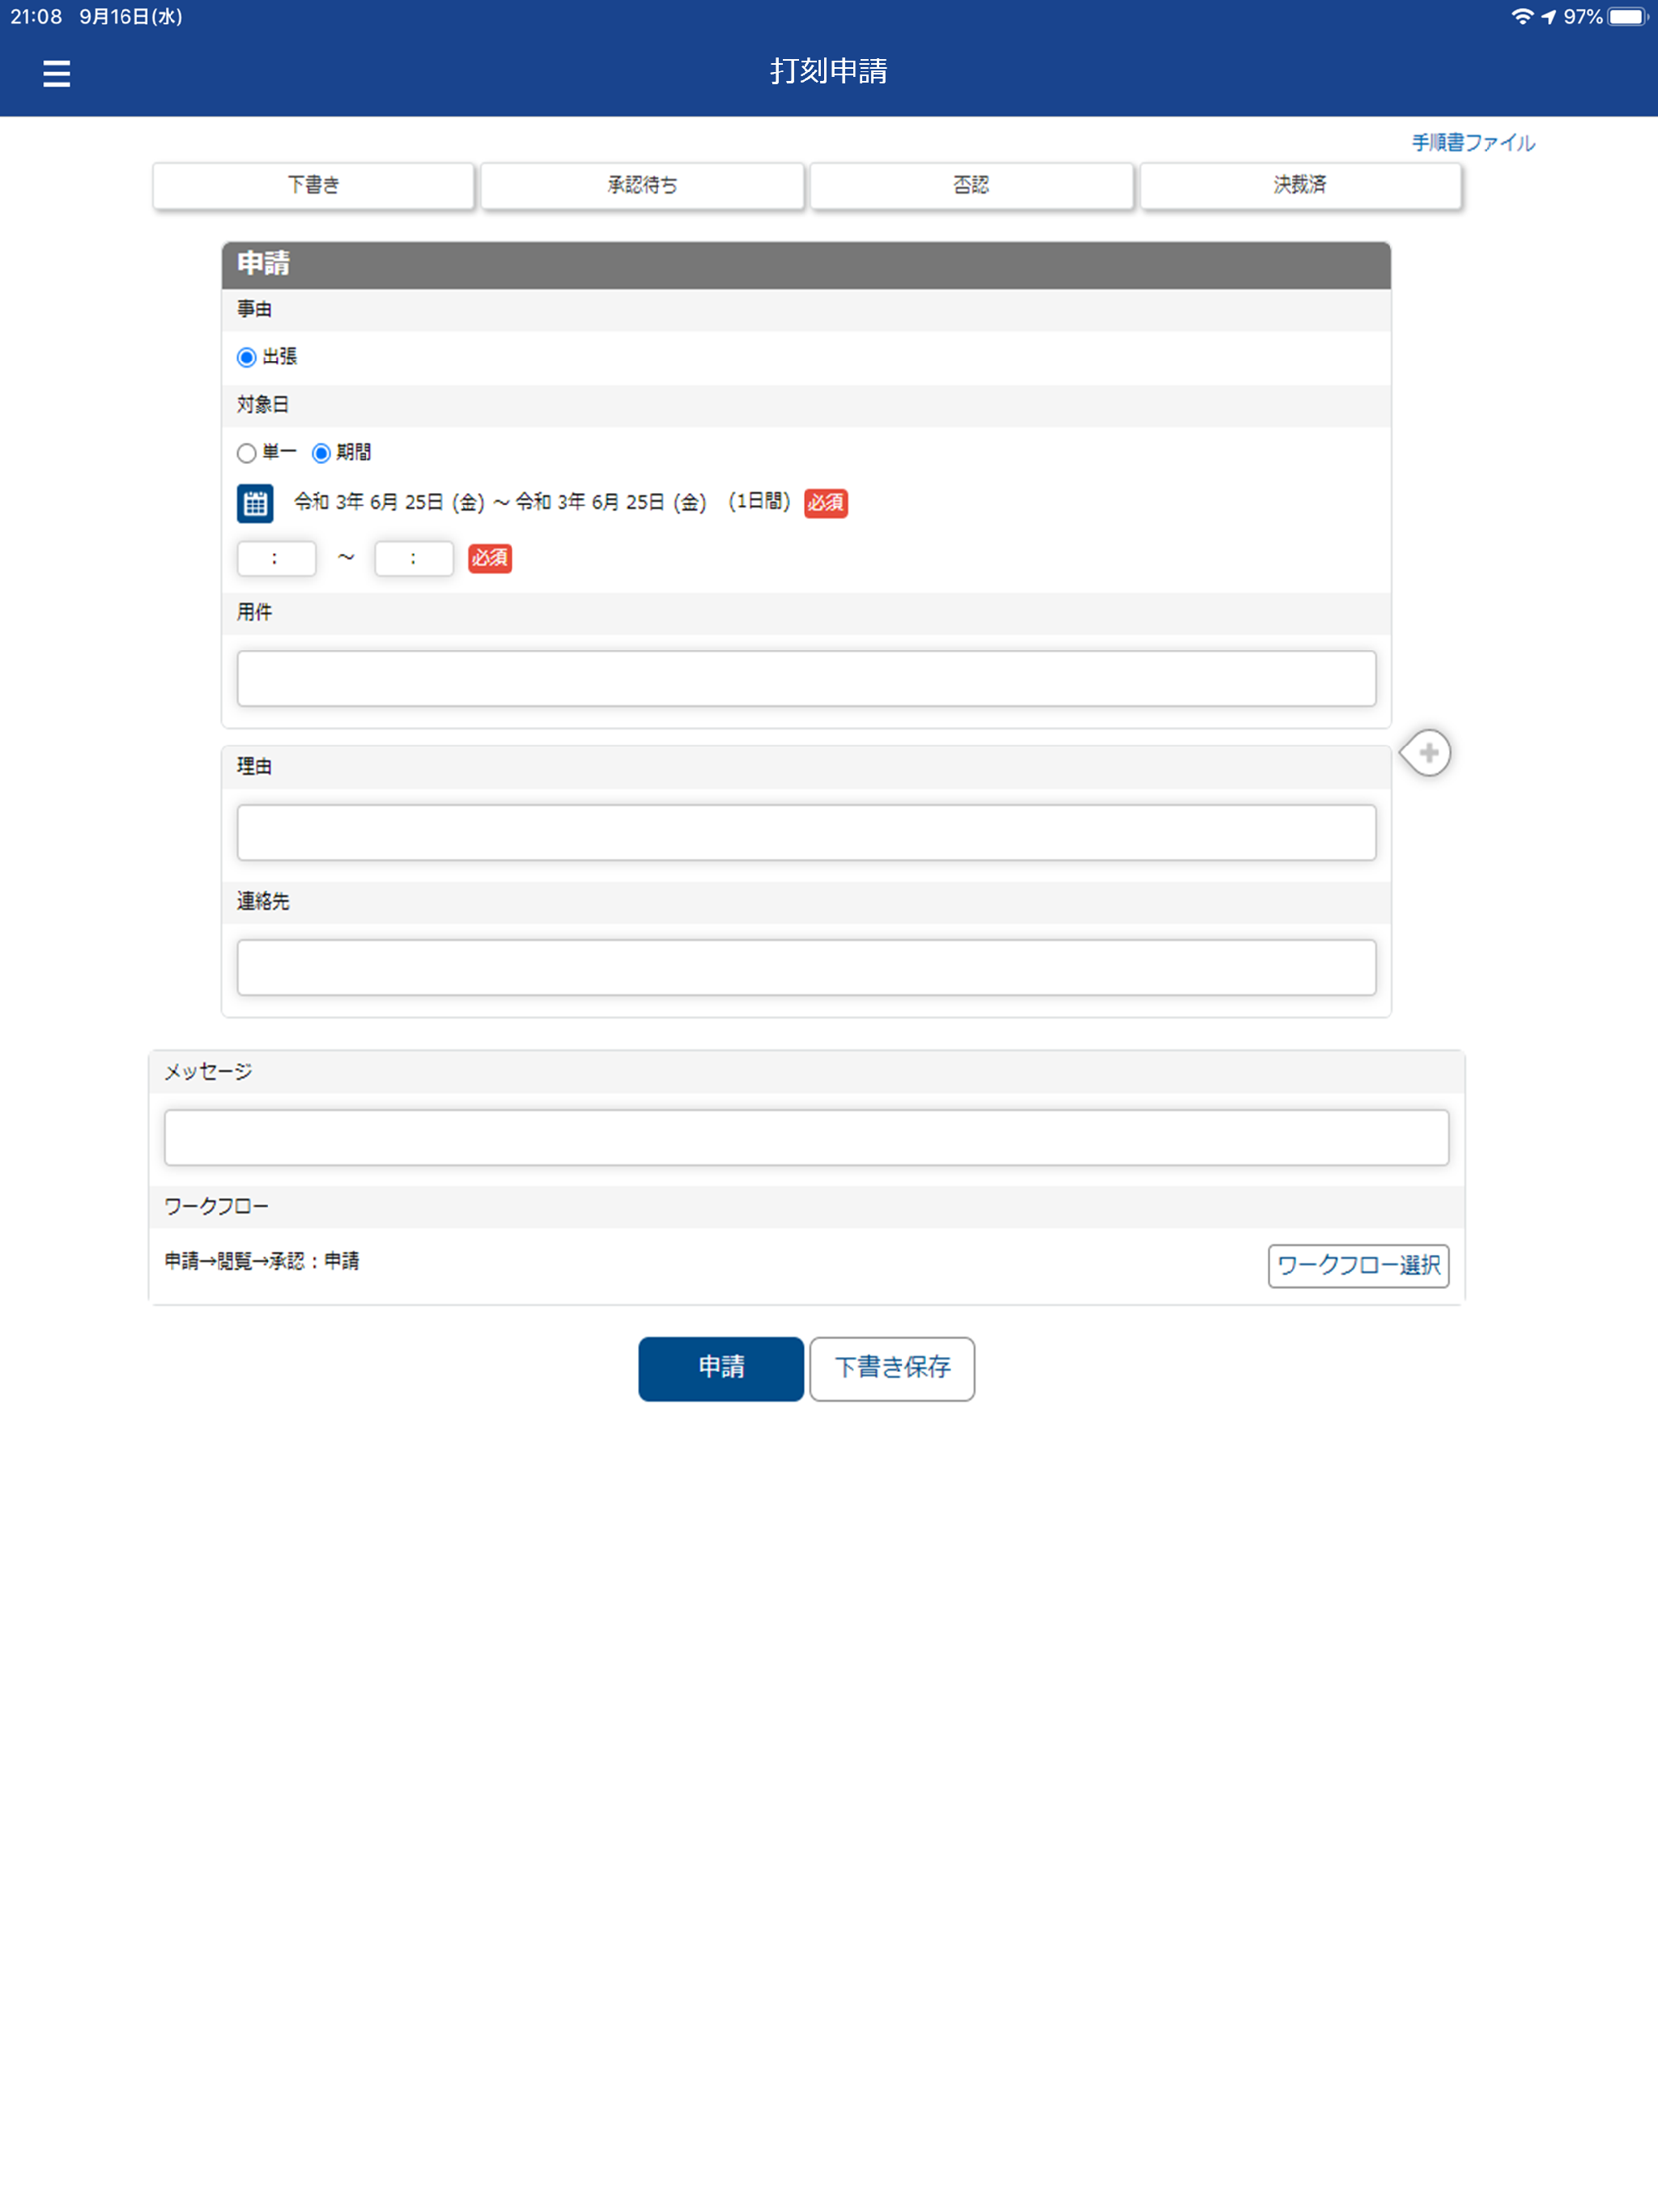
Task: Click the start time input field
Action: (x=276, y=558)
